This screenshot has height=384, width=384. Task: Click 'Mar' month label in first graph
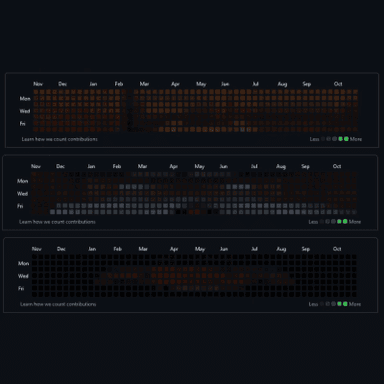click(x=144, y=84)
